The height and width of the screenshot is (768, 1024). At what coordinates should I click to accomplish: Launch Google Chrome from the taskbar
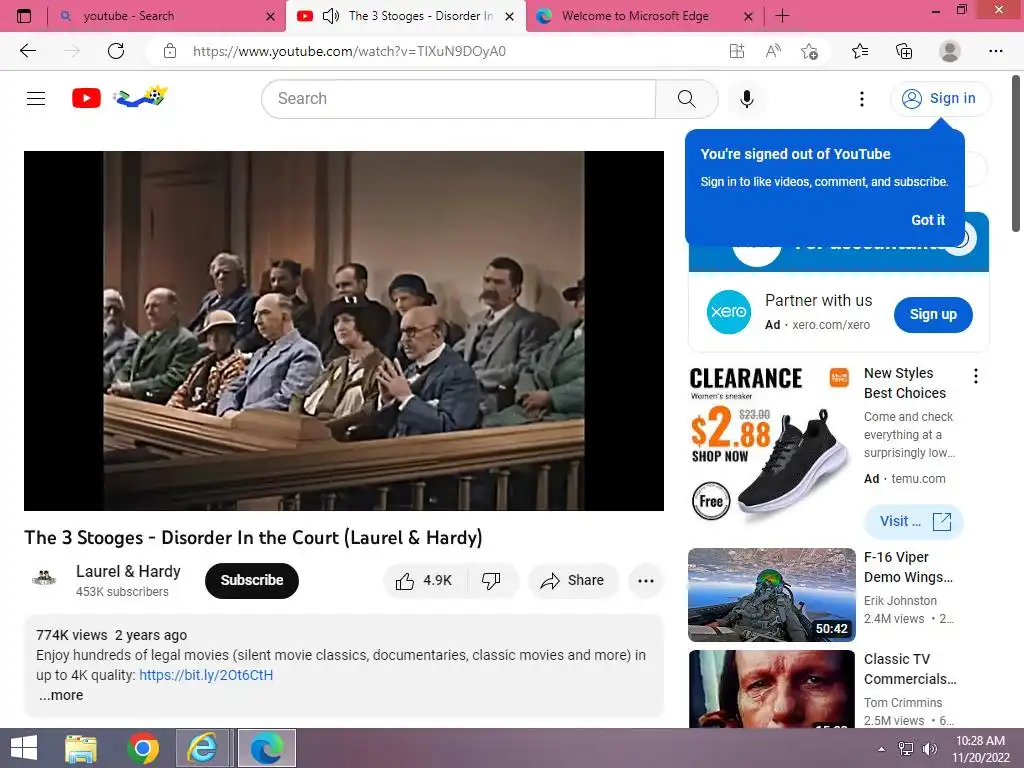pos(143,748)
